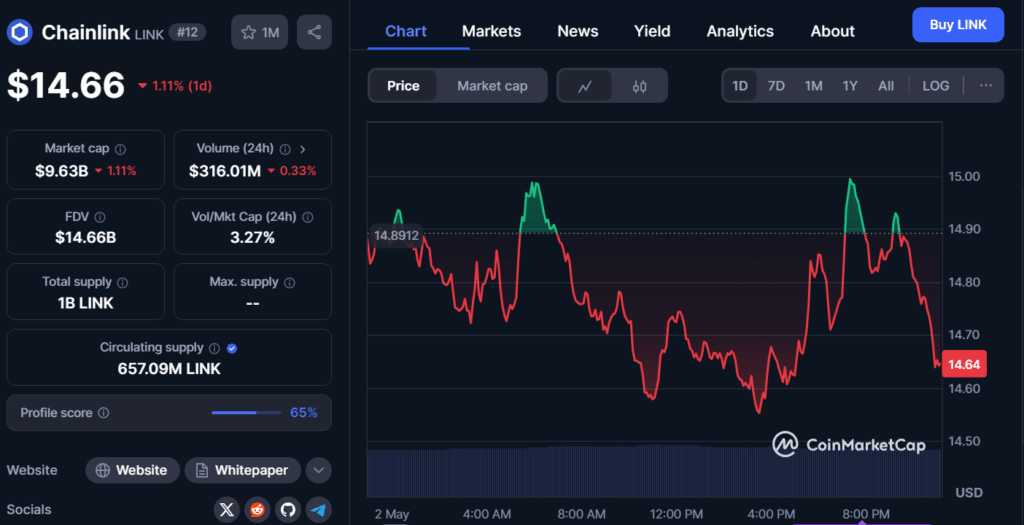
Task: Click info icon next to Volume (24h)
Action: click(285, 150)
